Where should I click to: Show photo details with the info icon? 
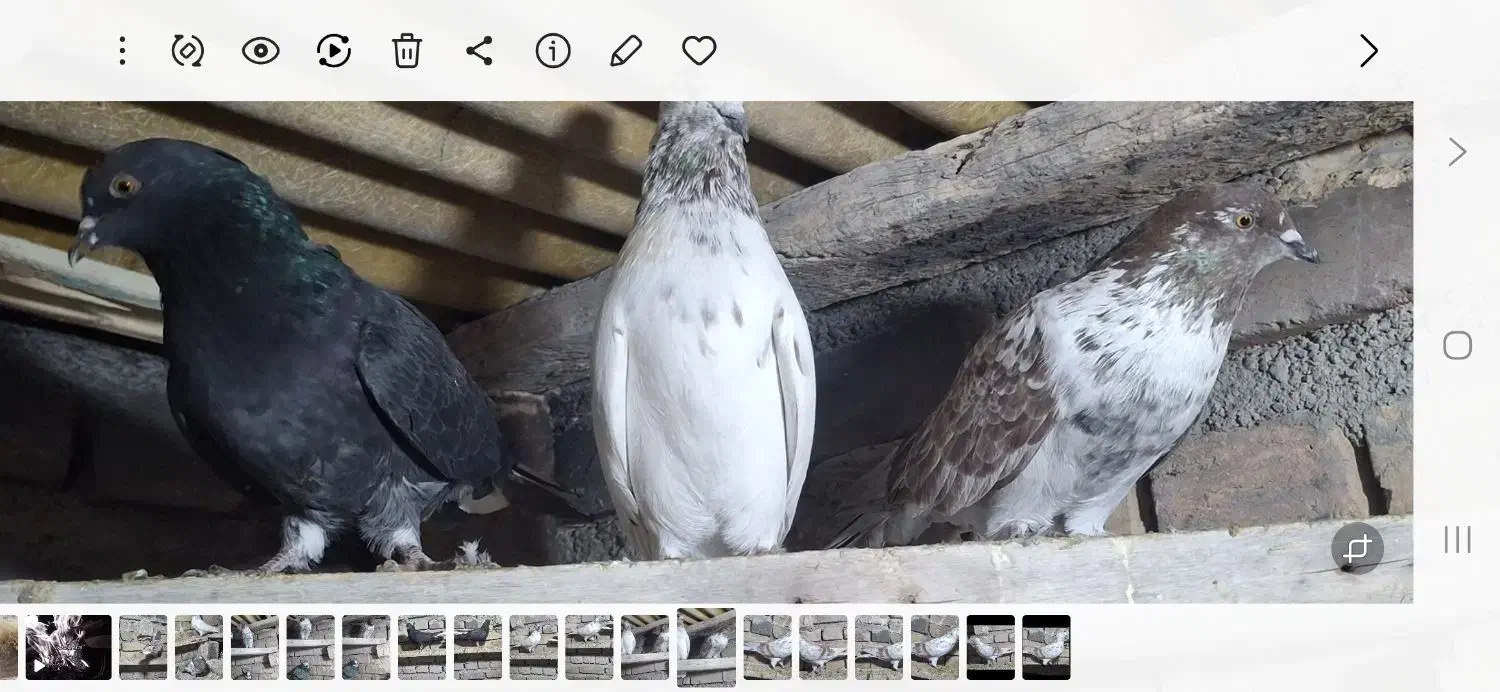click(553, 51)
